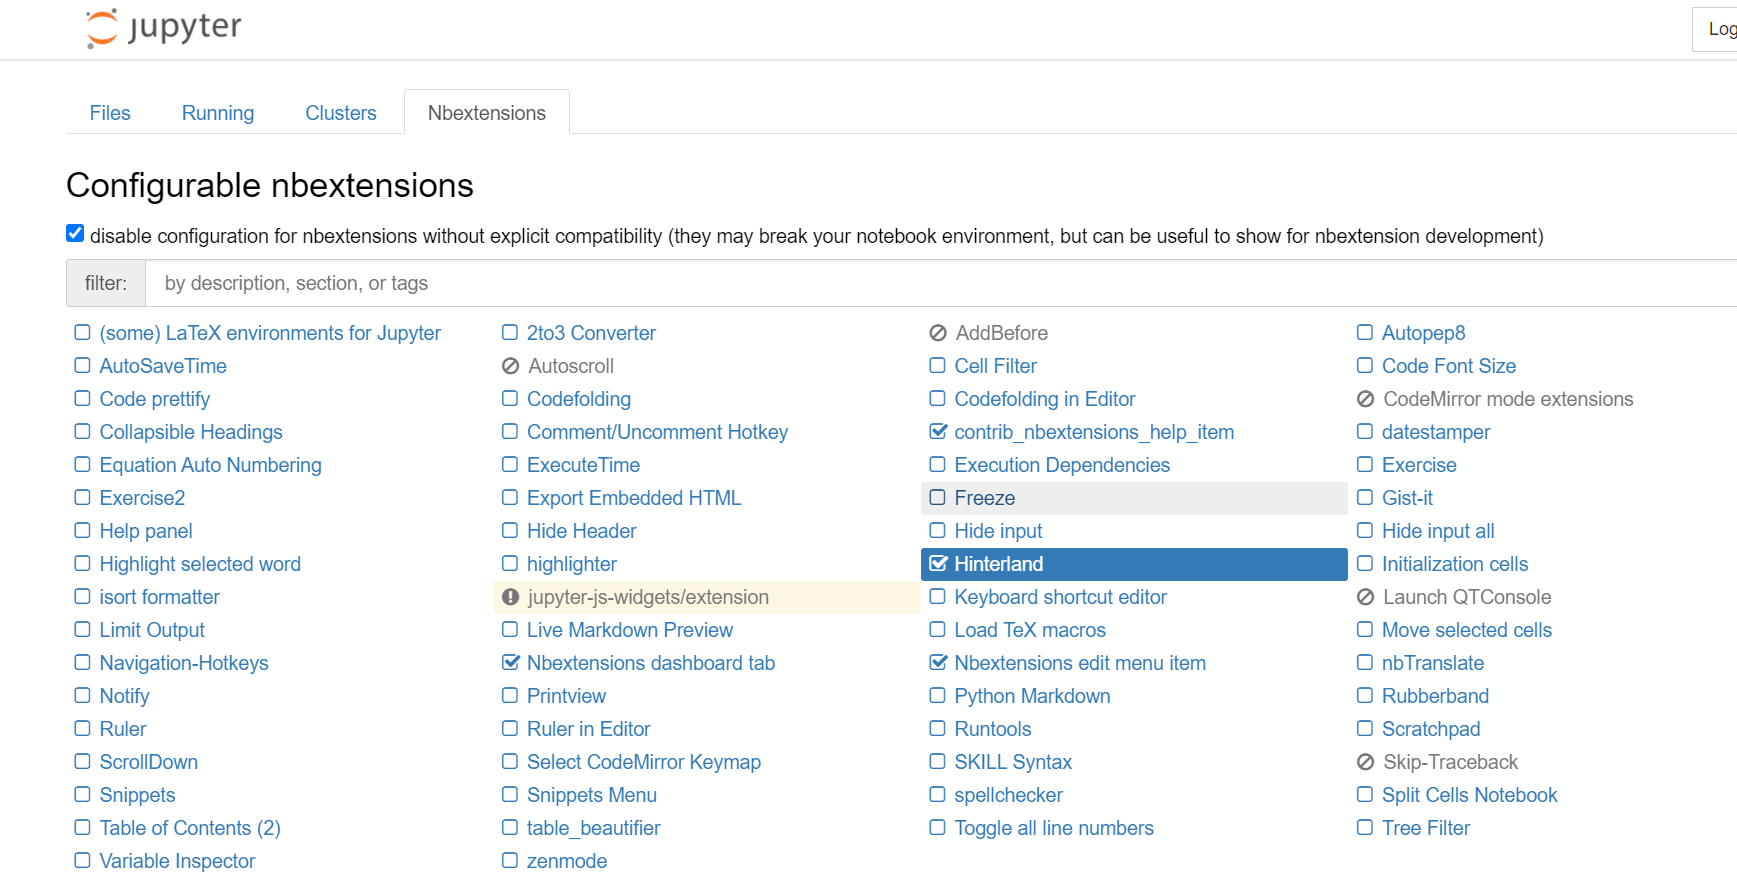
Task: Open the 2to3 Converter link
Action: click(591, 333)
